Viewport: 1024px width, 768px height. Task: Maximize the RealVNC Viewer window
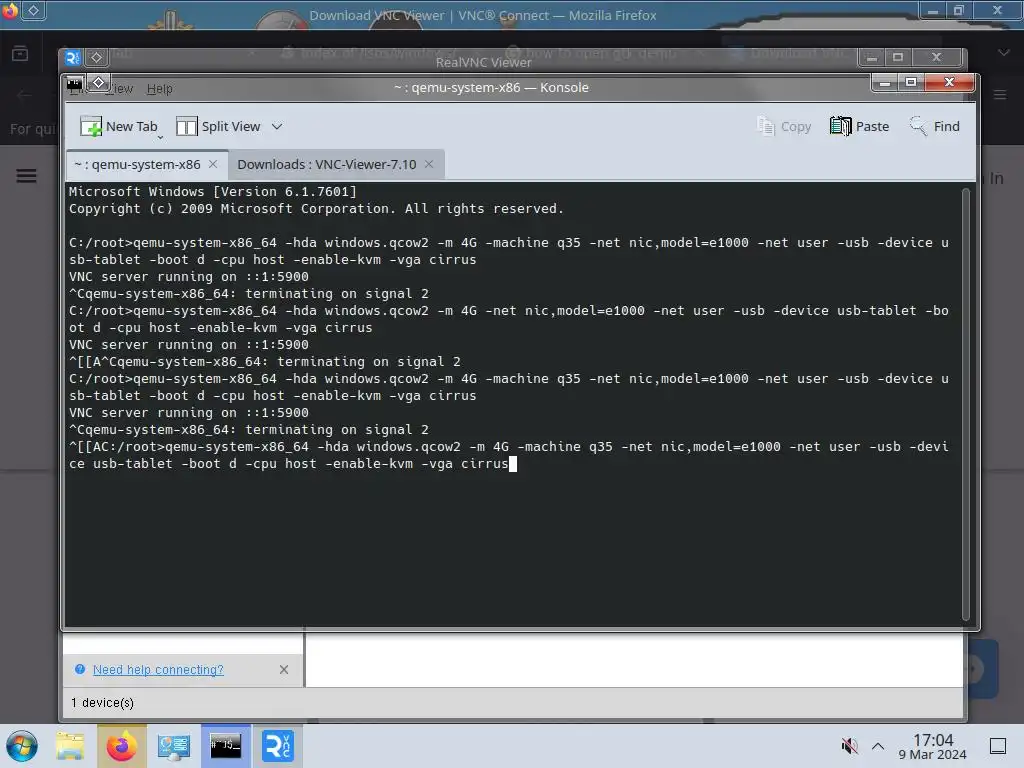(898, 57)
